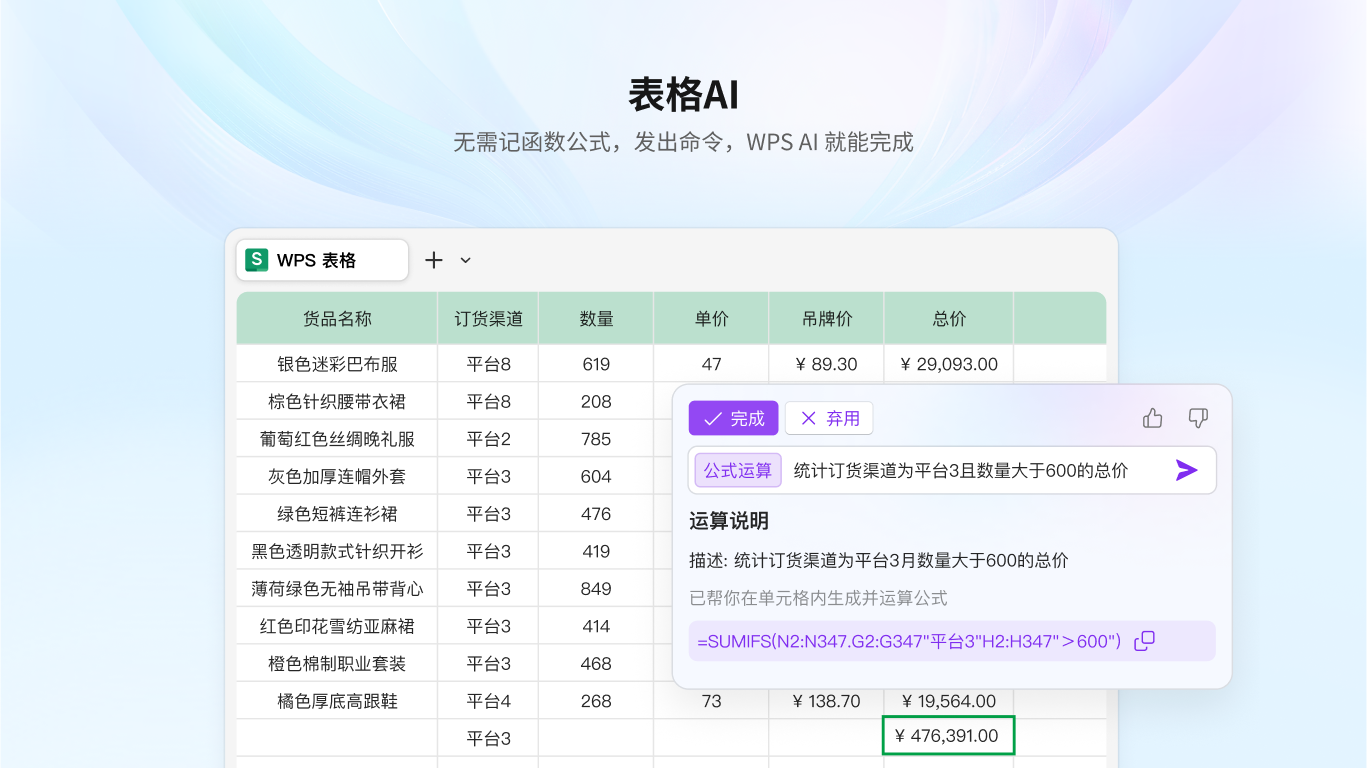Select total cell ¥ 29,093.00
The width and height of the screenshot is (1367, 768).
(x=949, y=364)
